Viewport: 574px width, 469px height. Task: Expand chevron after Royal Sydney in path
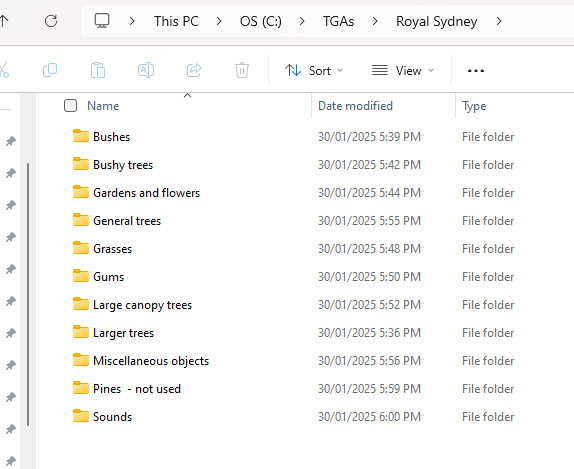(x=499, y=21)
